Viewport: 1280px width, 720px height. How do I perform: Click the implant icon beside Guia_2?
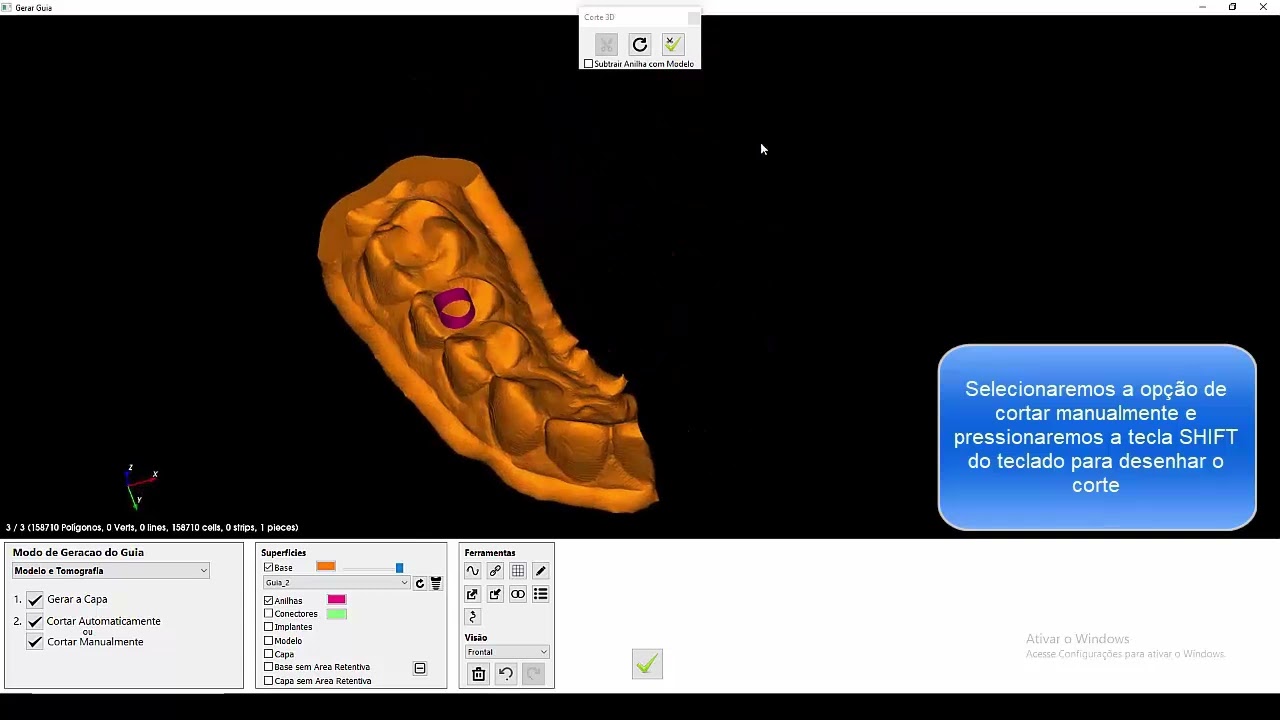coord(436,583)
